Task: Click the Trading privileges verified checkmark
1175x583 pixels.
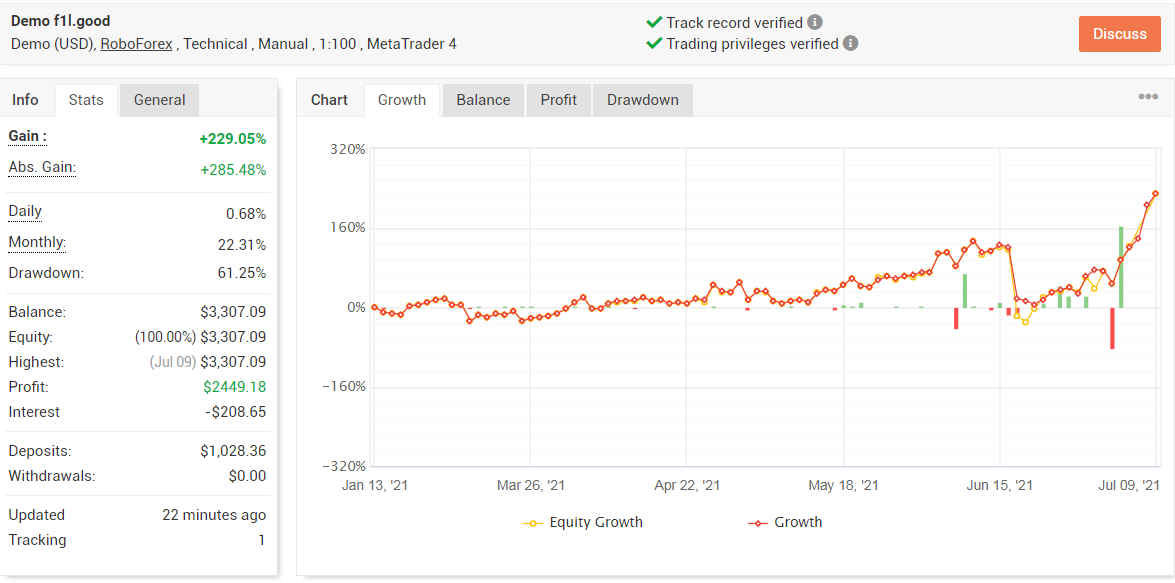Action: [x=654, y=43]
